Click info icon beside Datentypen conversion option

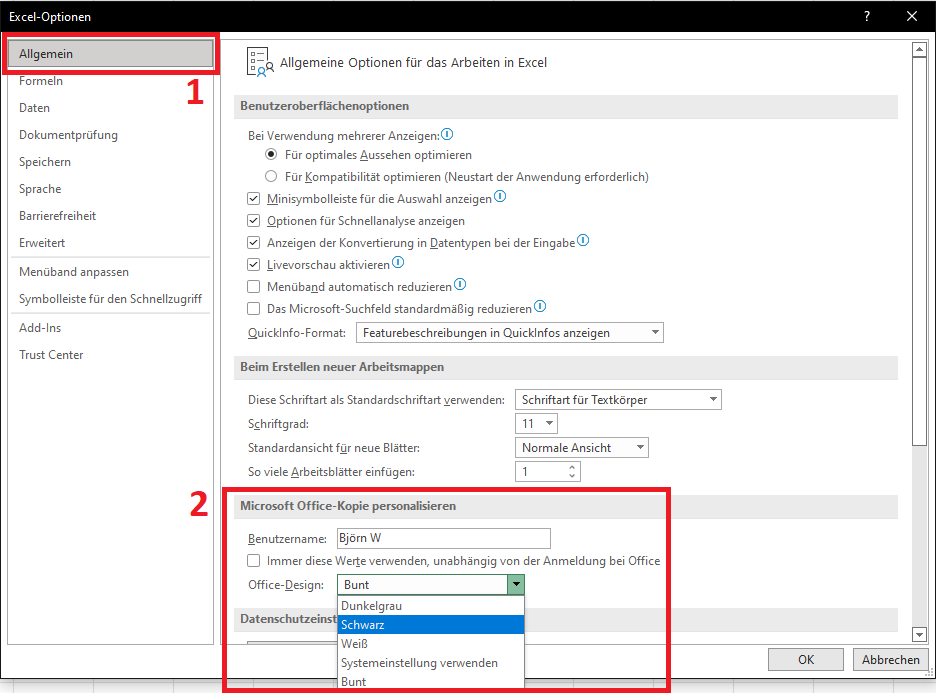[x=583, y=241]
